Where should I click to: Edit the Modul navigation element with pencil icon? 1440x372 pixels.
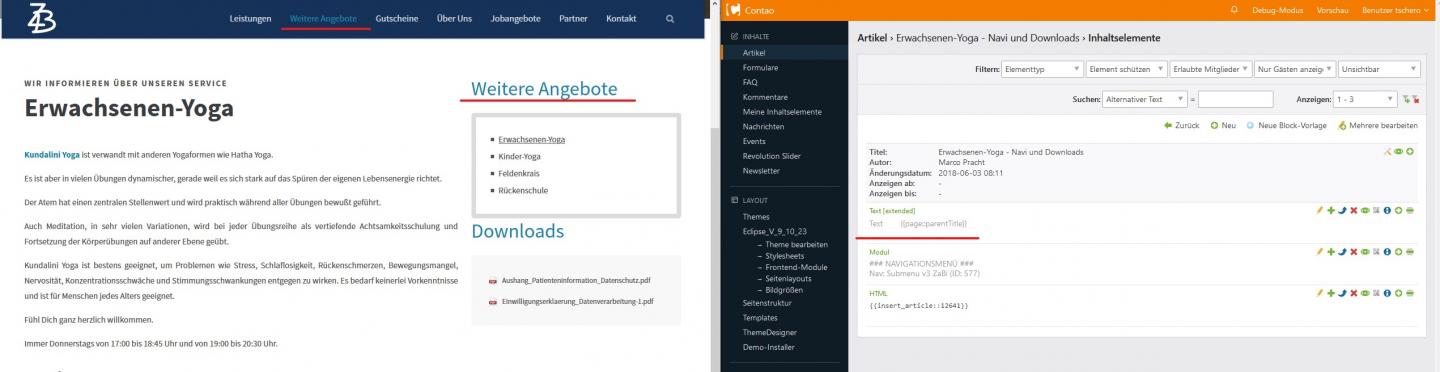[1319, 251]
